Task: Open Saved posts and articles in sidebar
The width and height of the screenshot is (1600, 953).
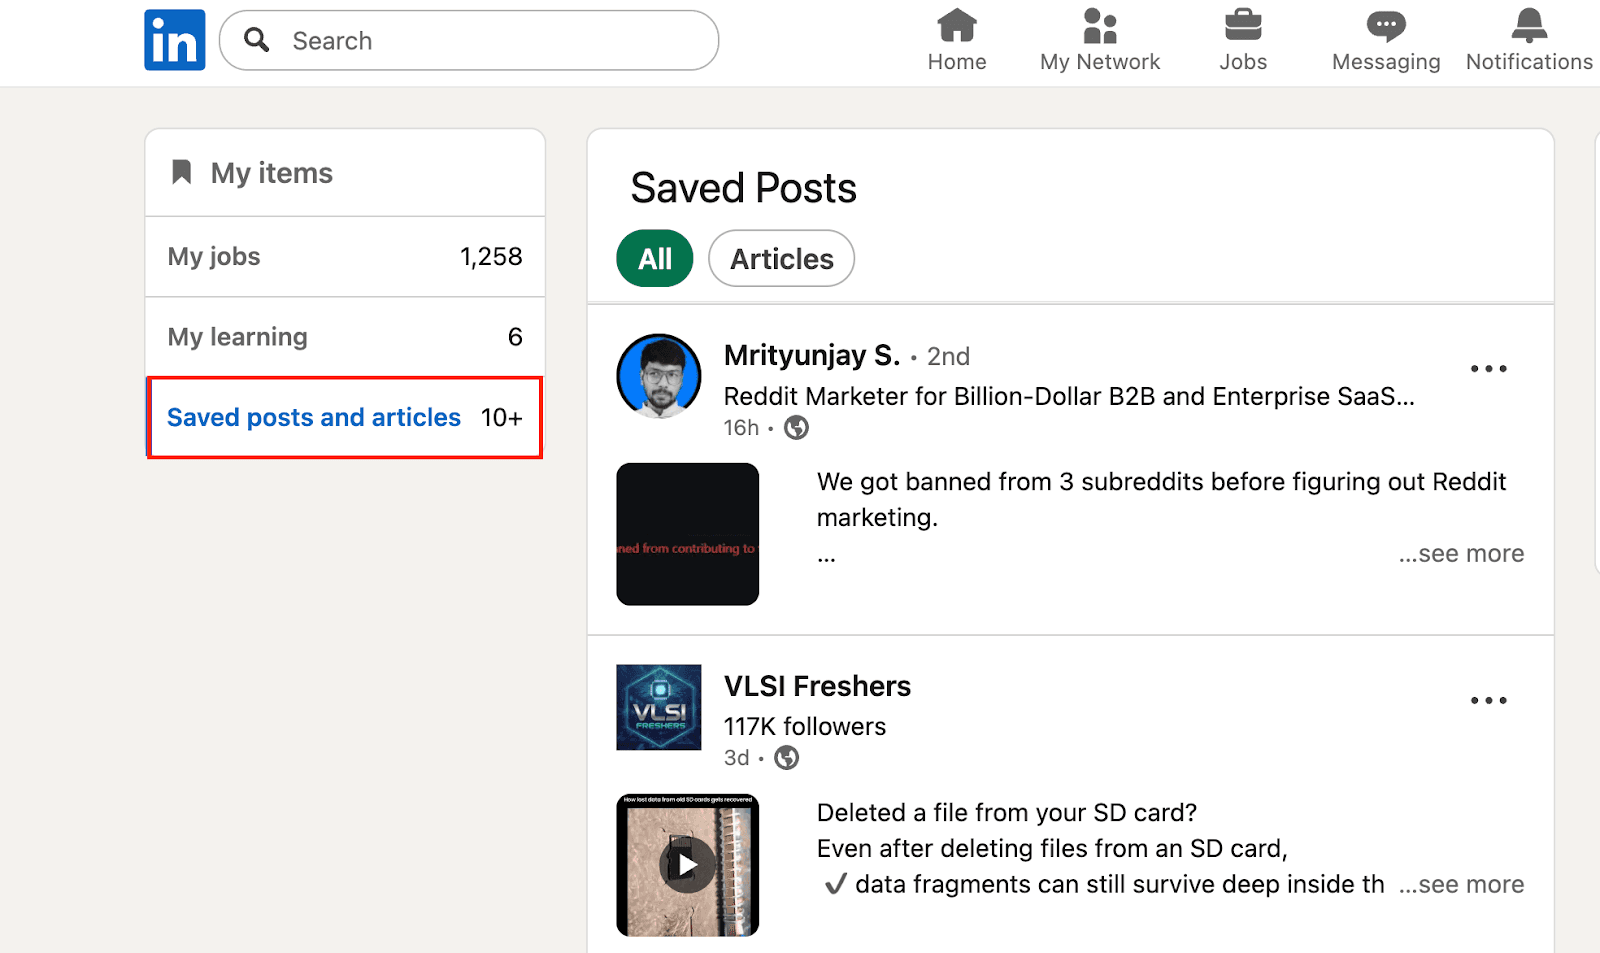Action: point(313,417)
